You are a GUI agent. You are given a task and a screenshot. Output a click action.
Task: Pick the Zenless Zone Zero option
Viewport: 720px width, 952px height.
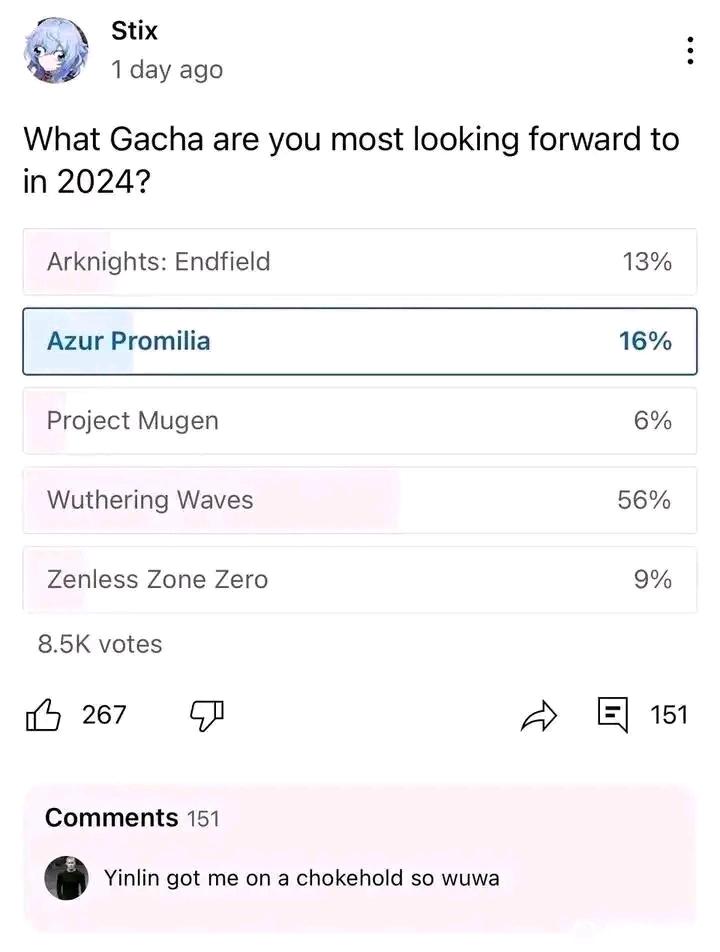360,580
